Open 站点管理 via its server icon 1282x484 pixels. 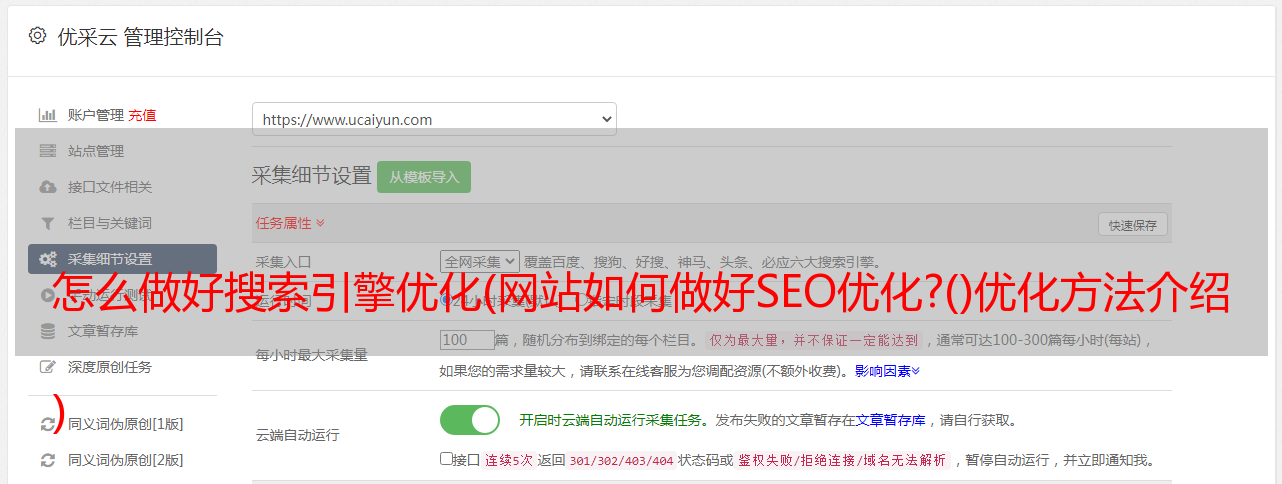pos(47,151)
